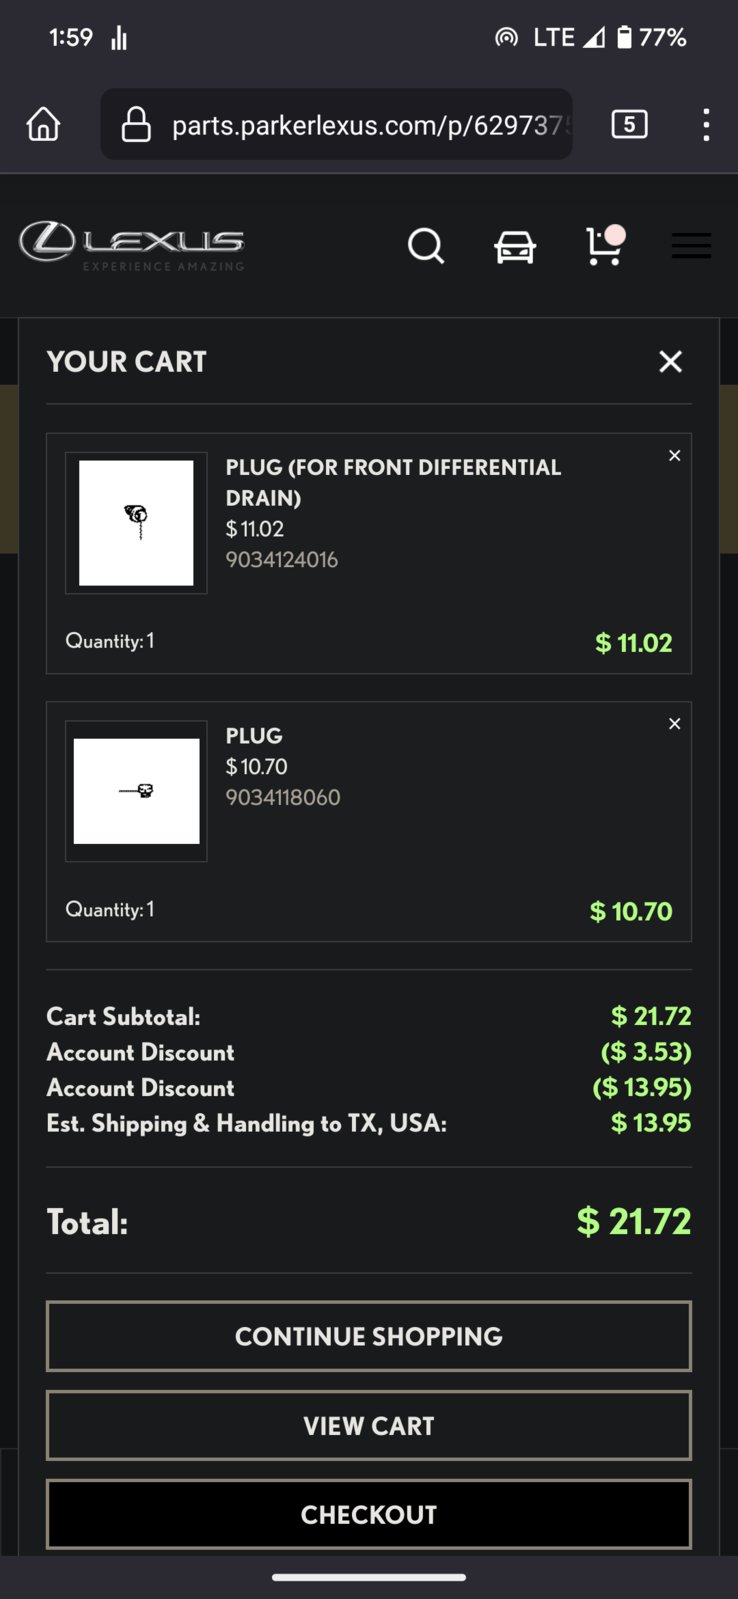Proceed with the Checkout button

pos(369,1514)
